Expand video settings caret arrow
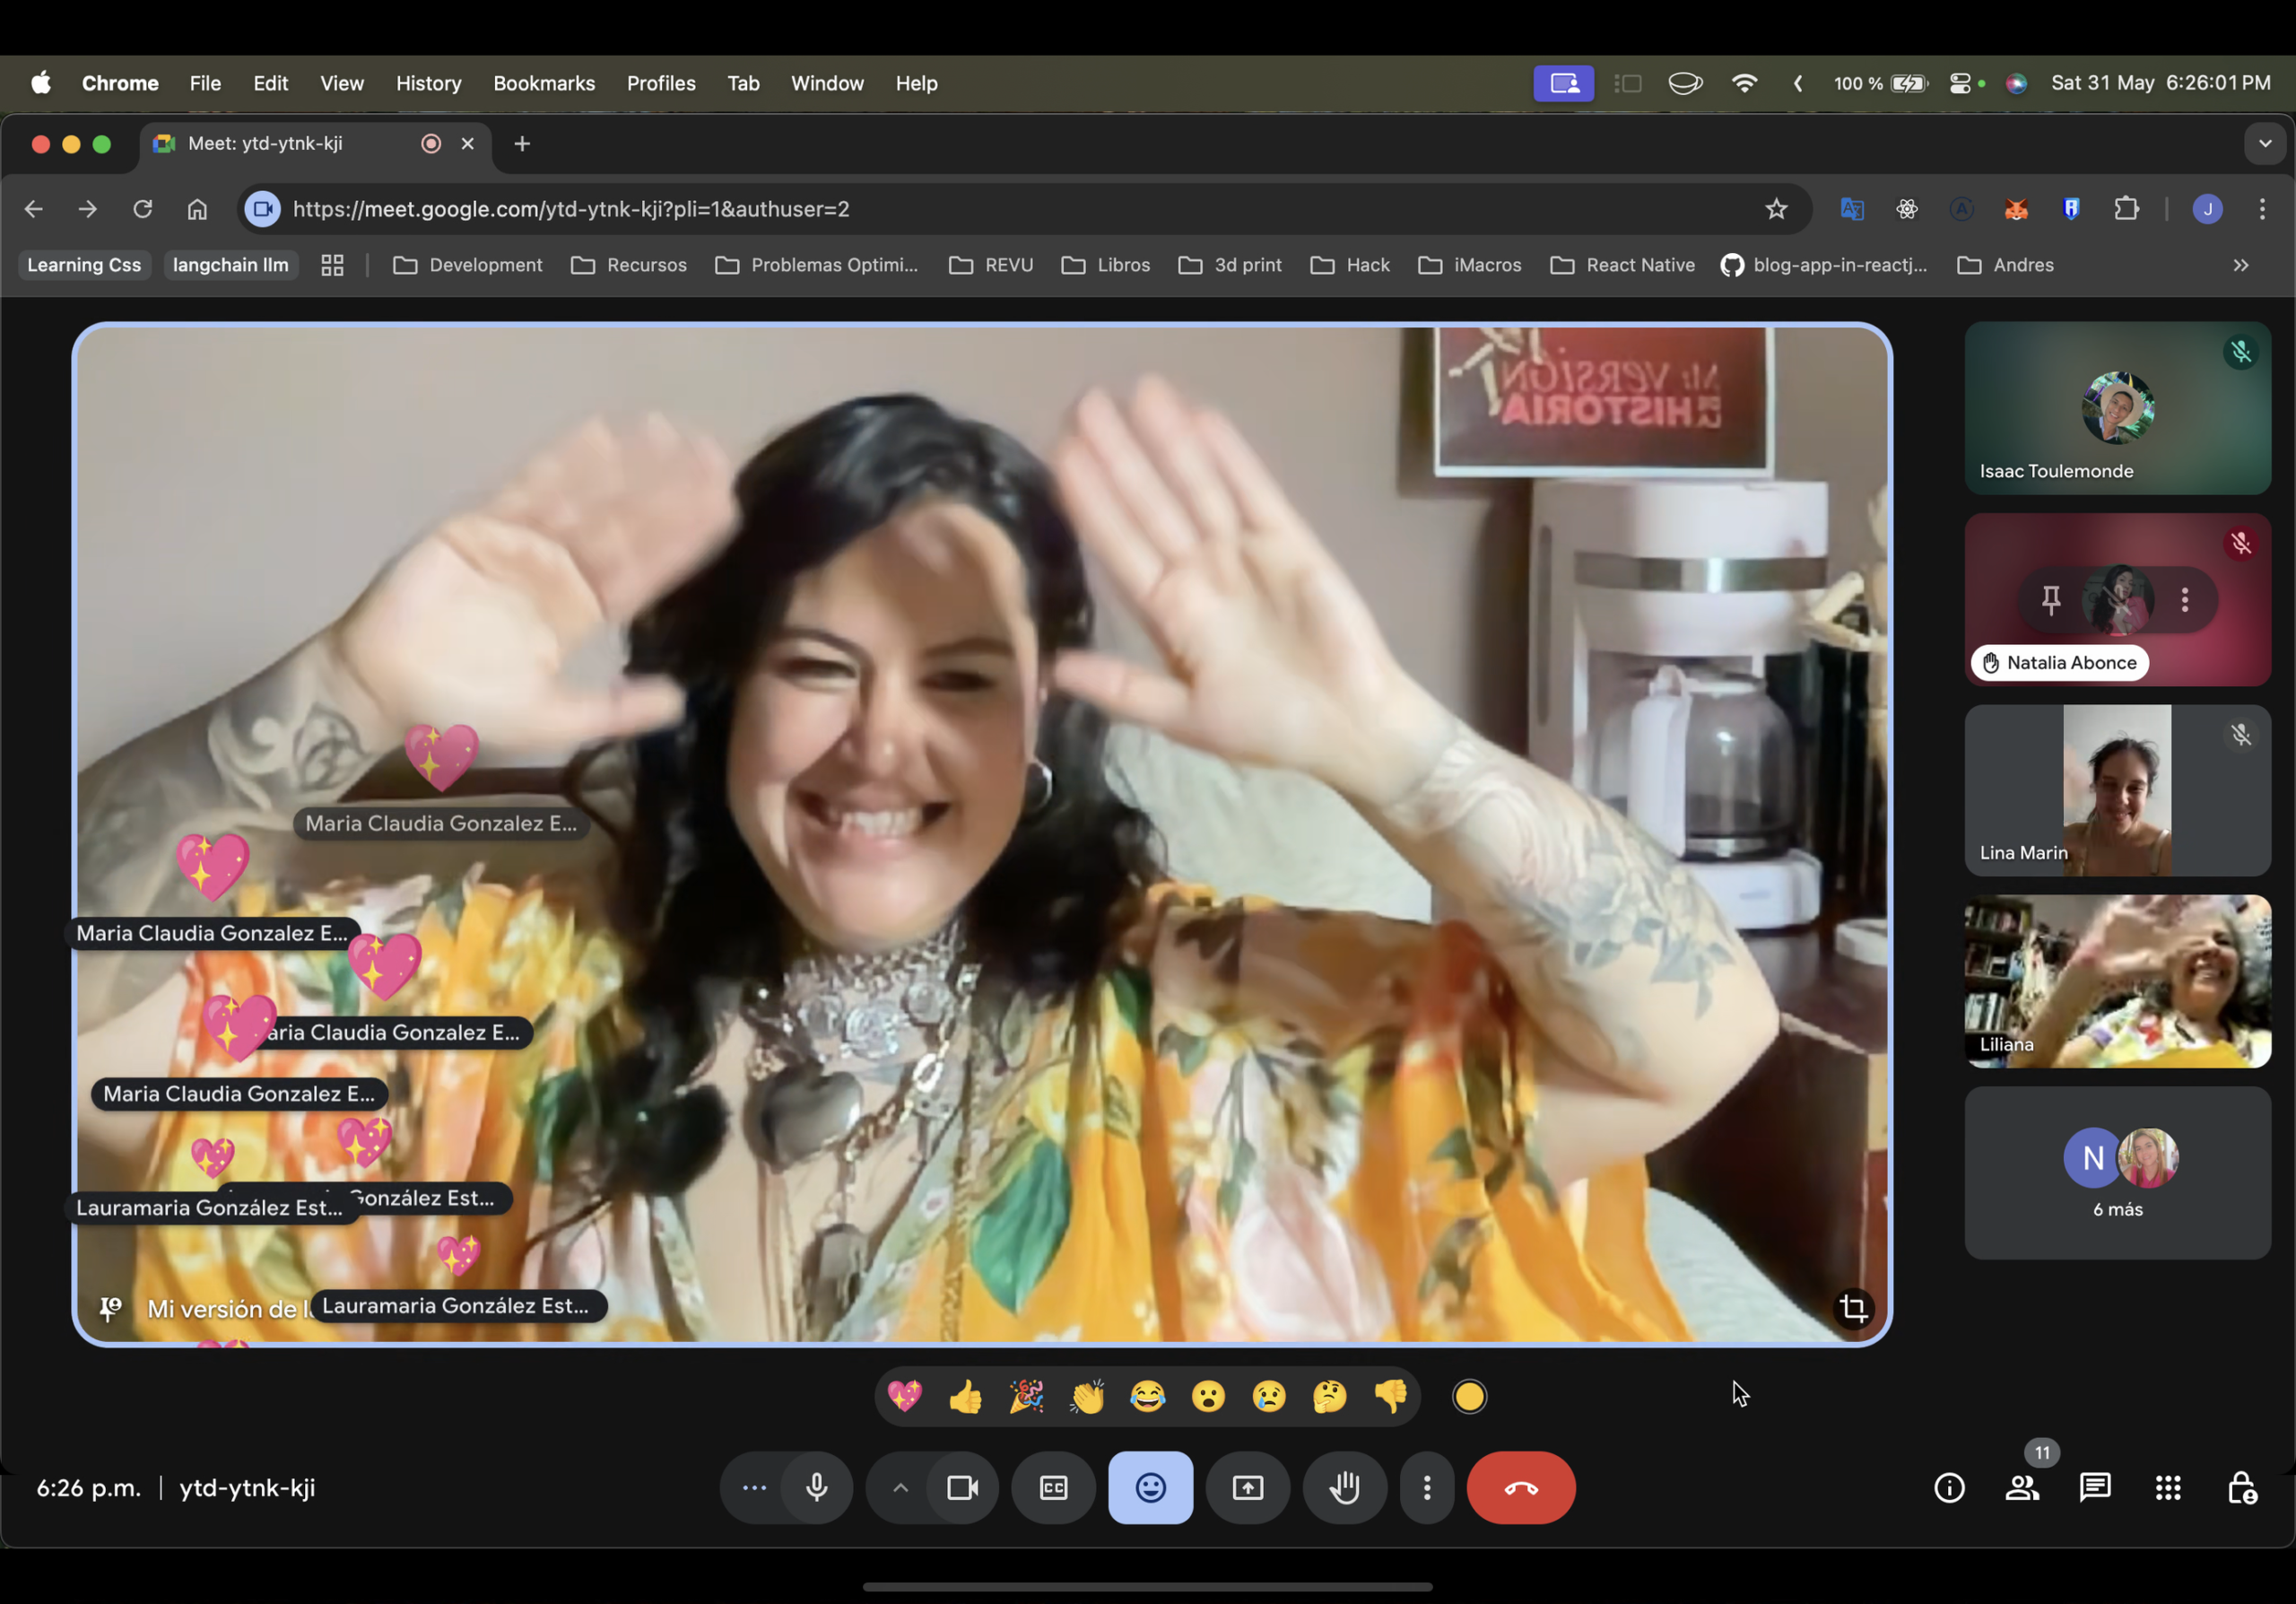Viewport: 2296px width, 1604px height. point(900,1487)
